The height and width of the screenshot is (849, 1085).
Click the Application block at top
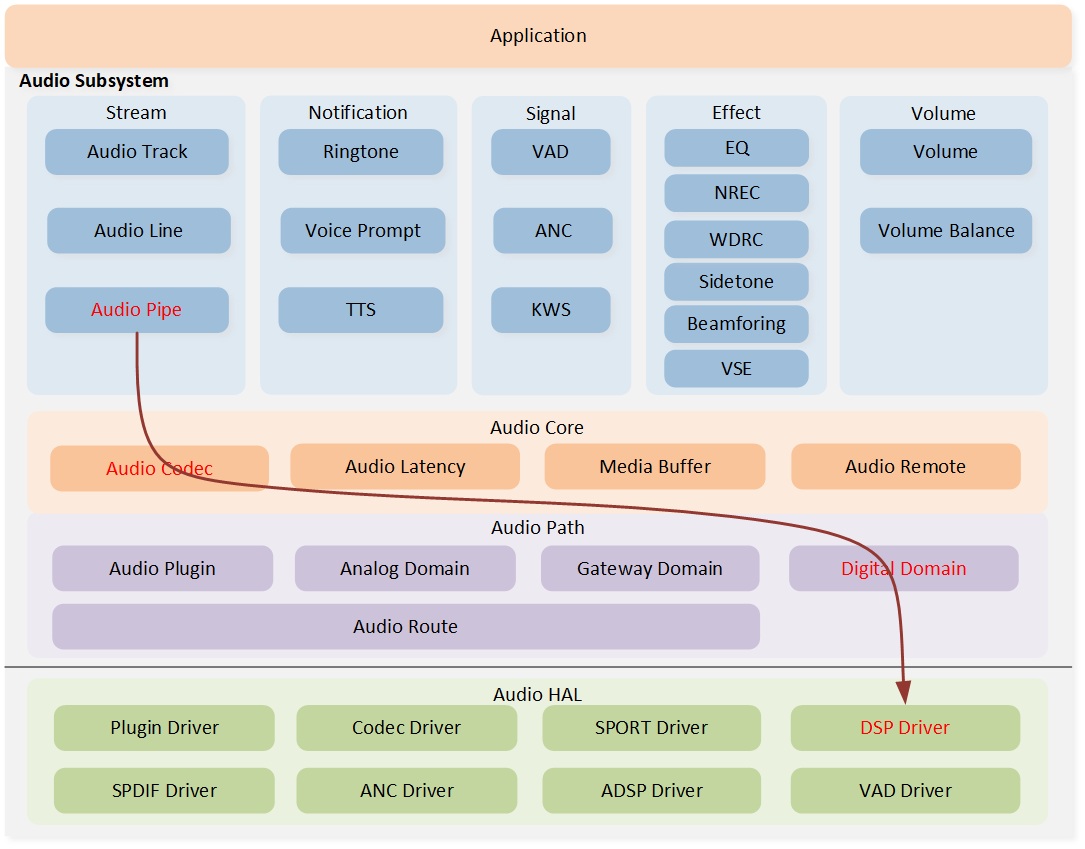(x=538, y=36)
